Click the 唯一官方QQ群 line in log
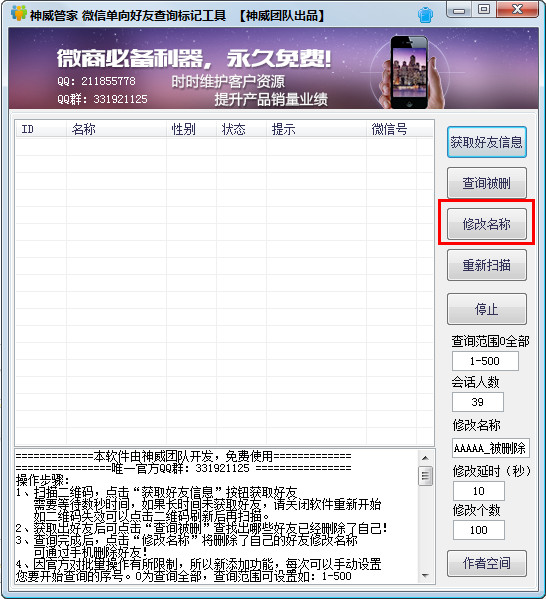 (x=183, y=468)
